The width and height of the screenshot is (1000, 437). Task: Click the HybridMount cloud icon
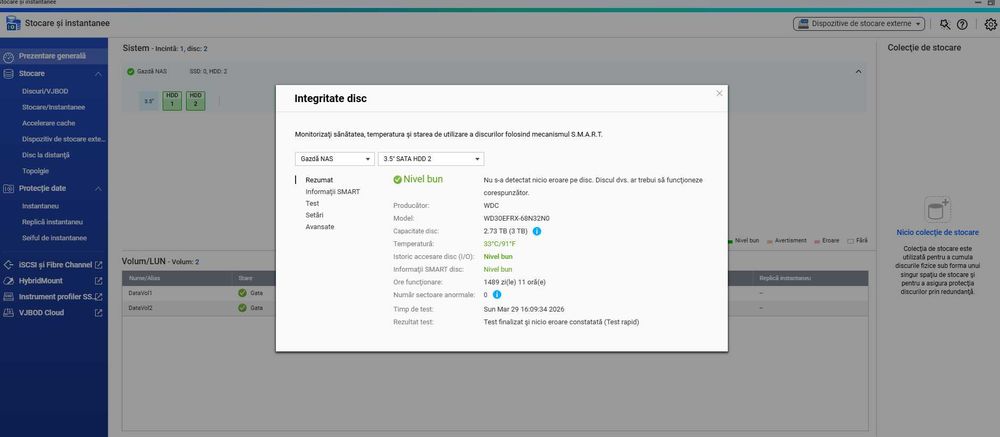click(8, 281)
